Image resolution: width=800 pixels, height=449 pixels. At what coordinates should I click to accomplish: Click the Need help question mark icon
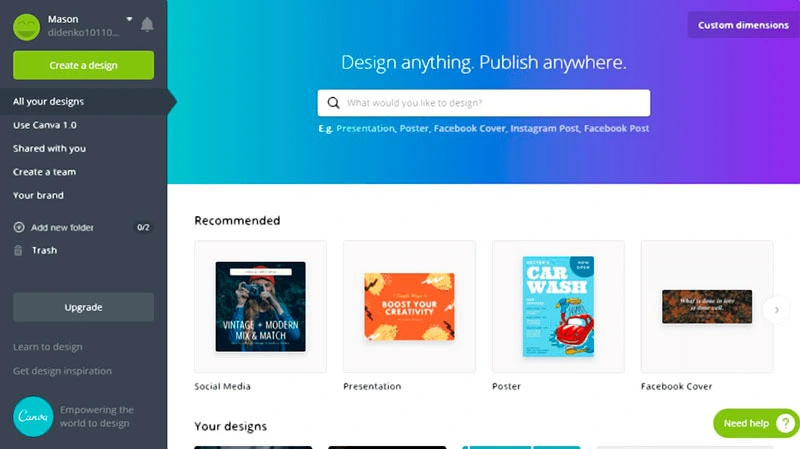point(785,423)
